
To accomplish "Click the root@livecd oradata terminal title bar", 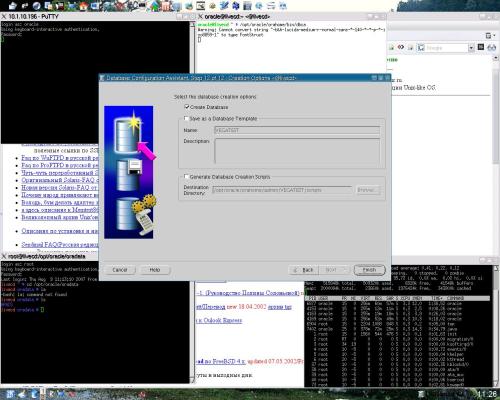I will pos(50,256).
